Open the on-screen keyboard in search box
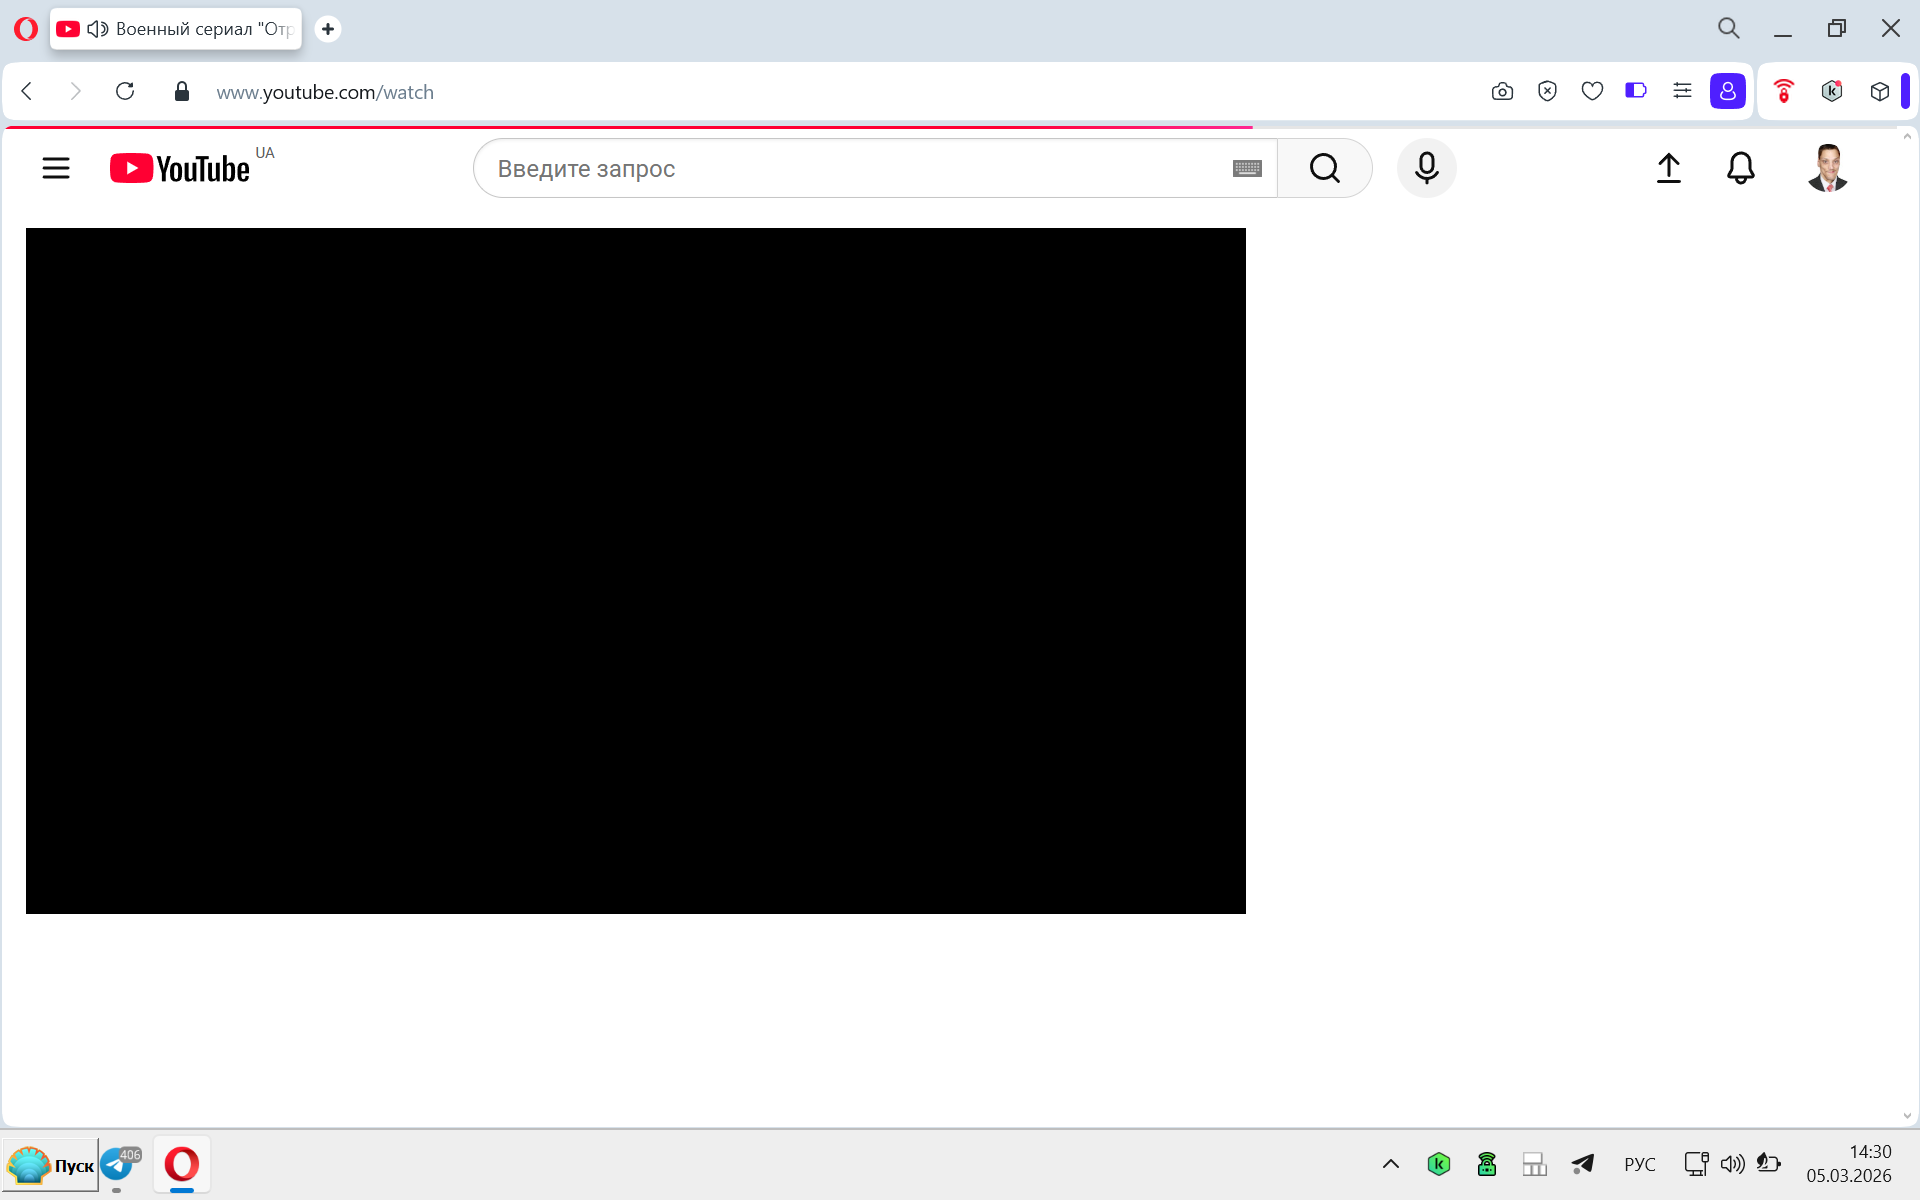Screen dimensions: 1920x1200 coord(1247,168)
